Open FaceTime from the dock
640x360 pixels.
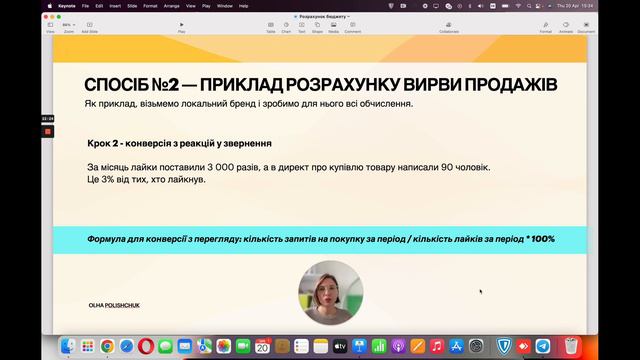coord(243,347)
